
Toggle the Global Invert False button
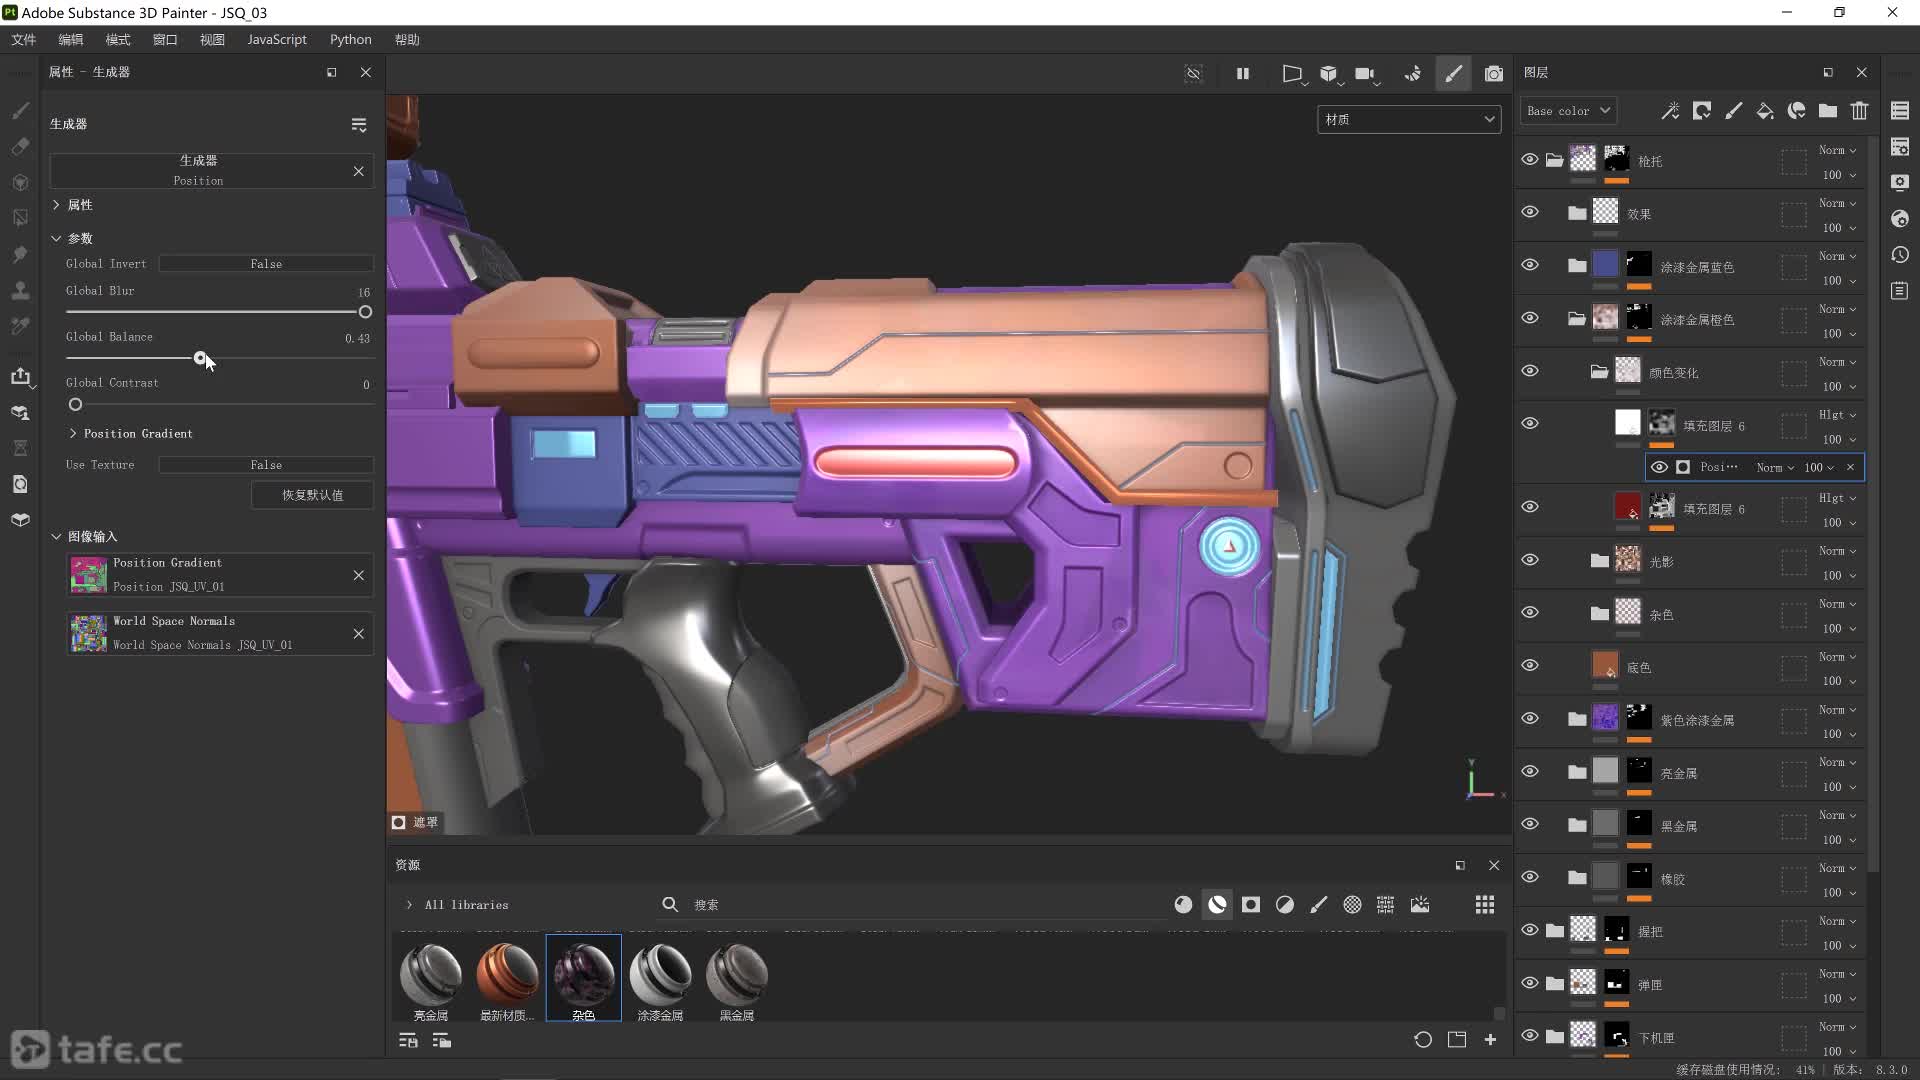266,264
